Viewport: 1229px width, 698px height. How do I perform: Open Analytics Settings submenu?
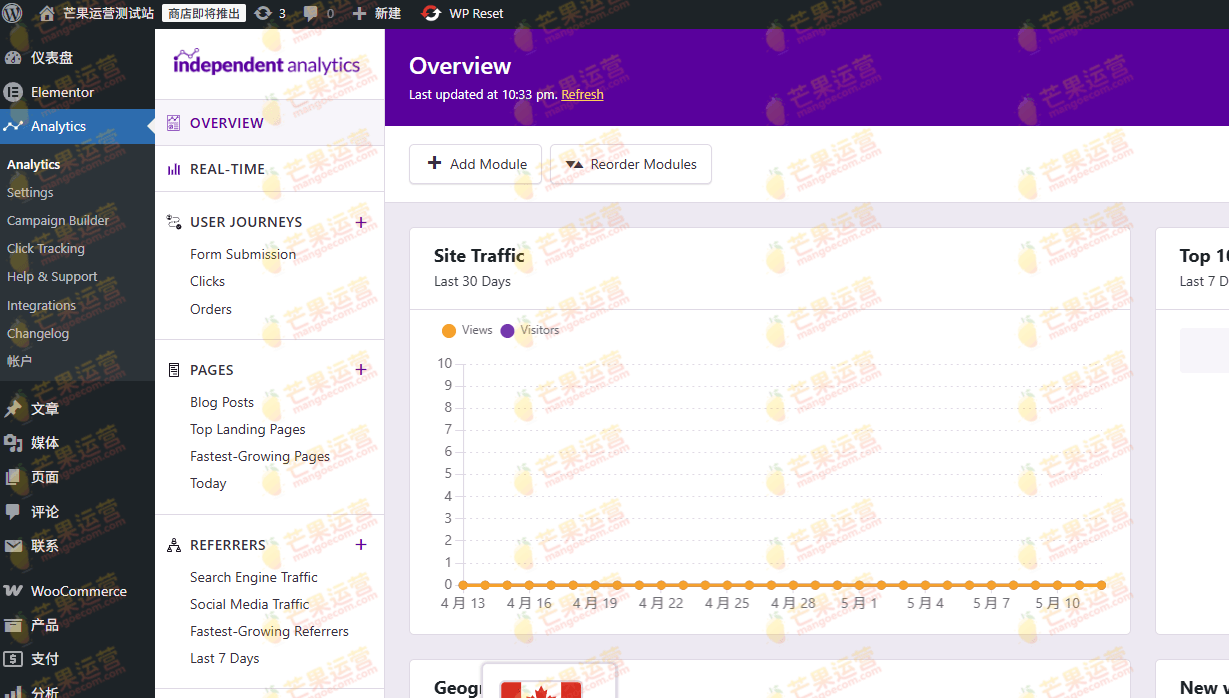tap(30, 192)
